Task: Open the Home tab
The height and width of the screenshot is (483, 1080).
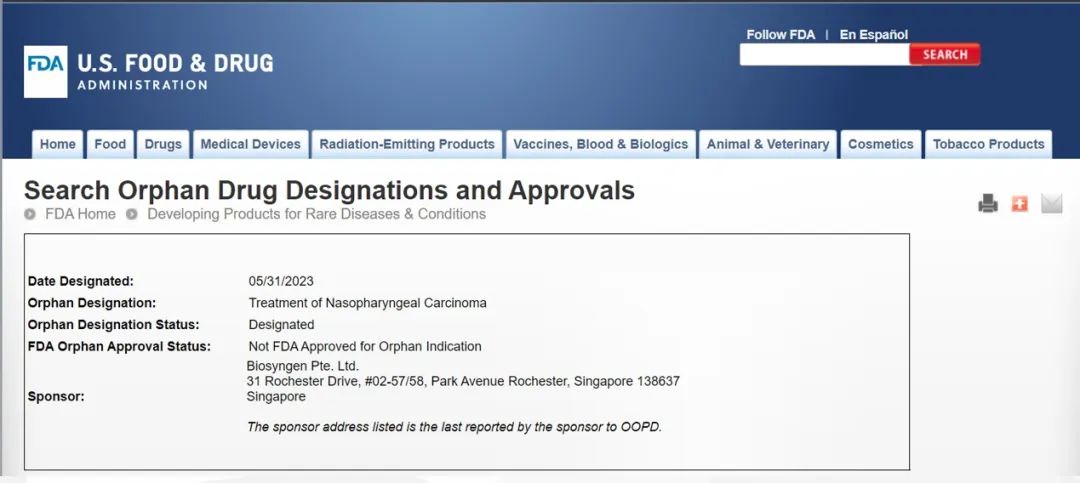Action: pyautogui.click(x=58, y=144)
